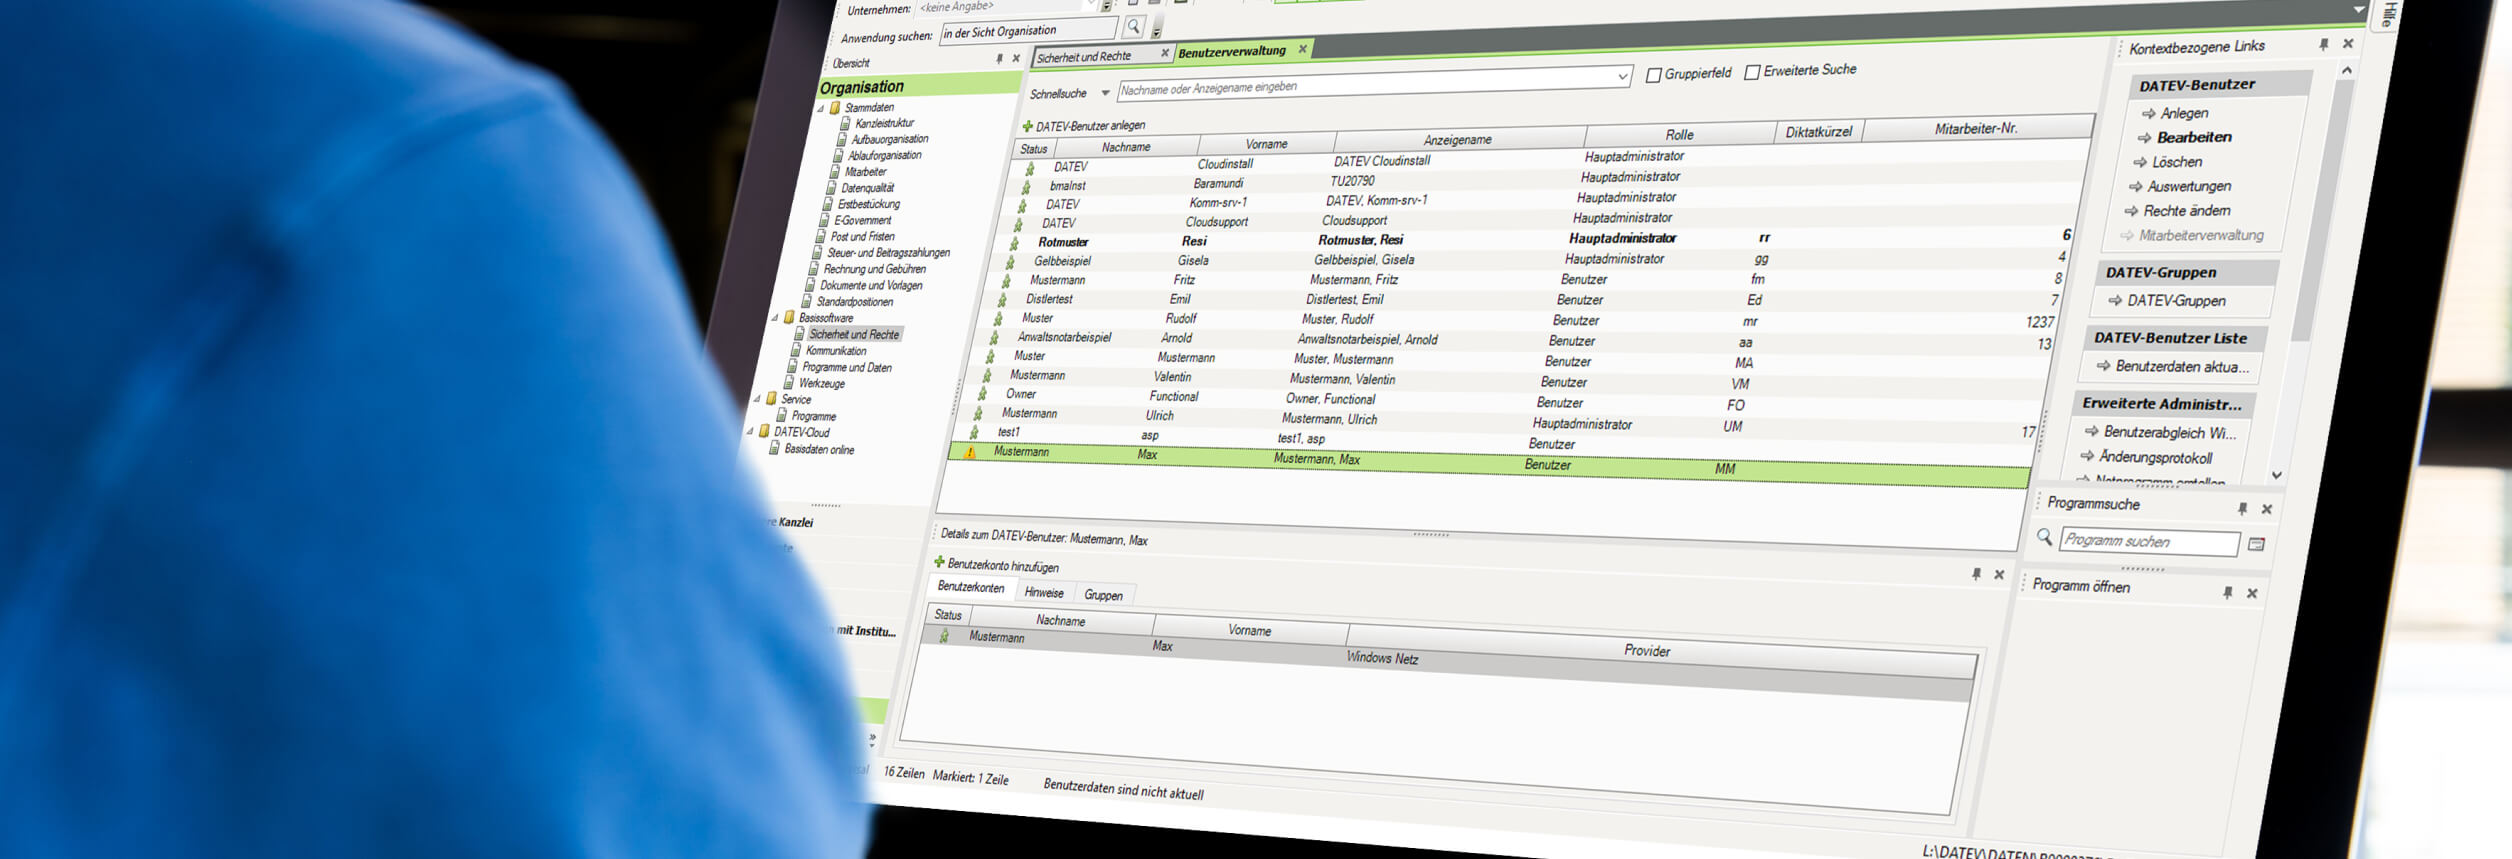Click the green plus Benutzerkonto hinzufügen icon

[x=939, y=562]
